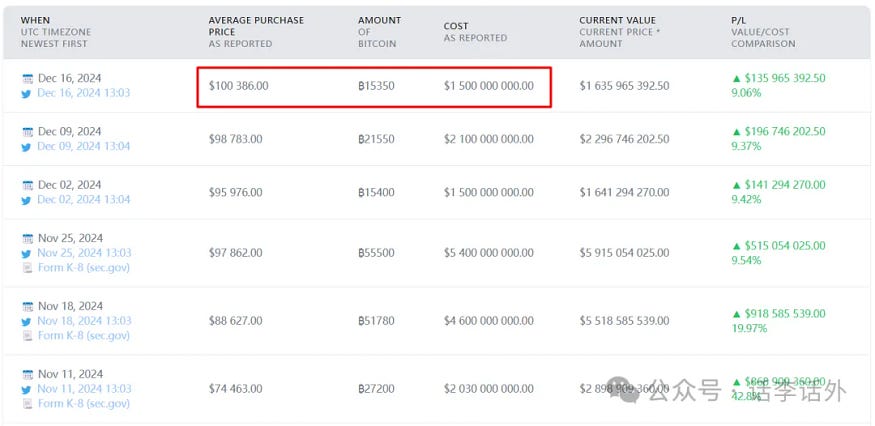Click the P/L column header
Screen dimensions: 875x426
click(x=738, y=20)
